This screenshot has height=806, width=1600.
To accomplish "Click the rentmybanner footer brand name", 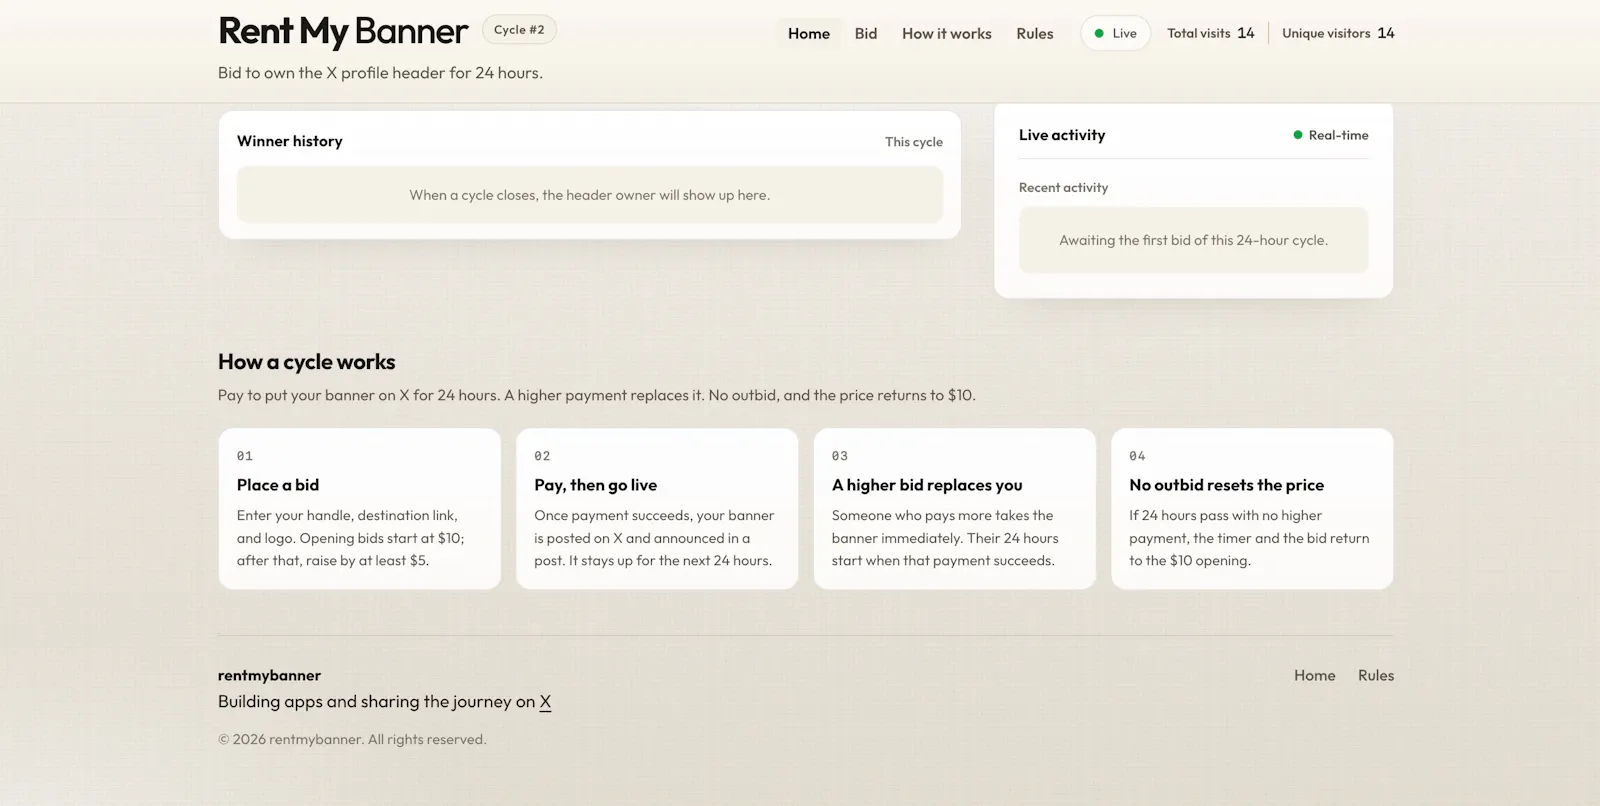I will pyautogui.click(x=269, y=676).
